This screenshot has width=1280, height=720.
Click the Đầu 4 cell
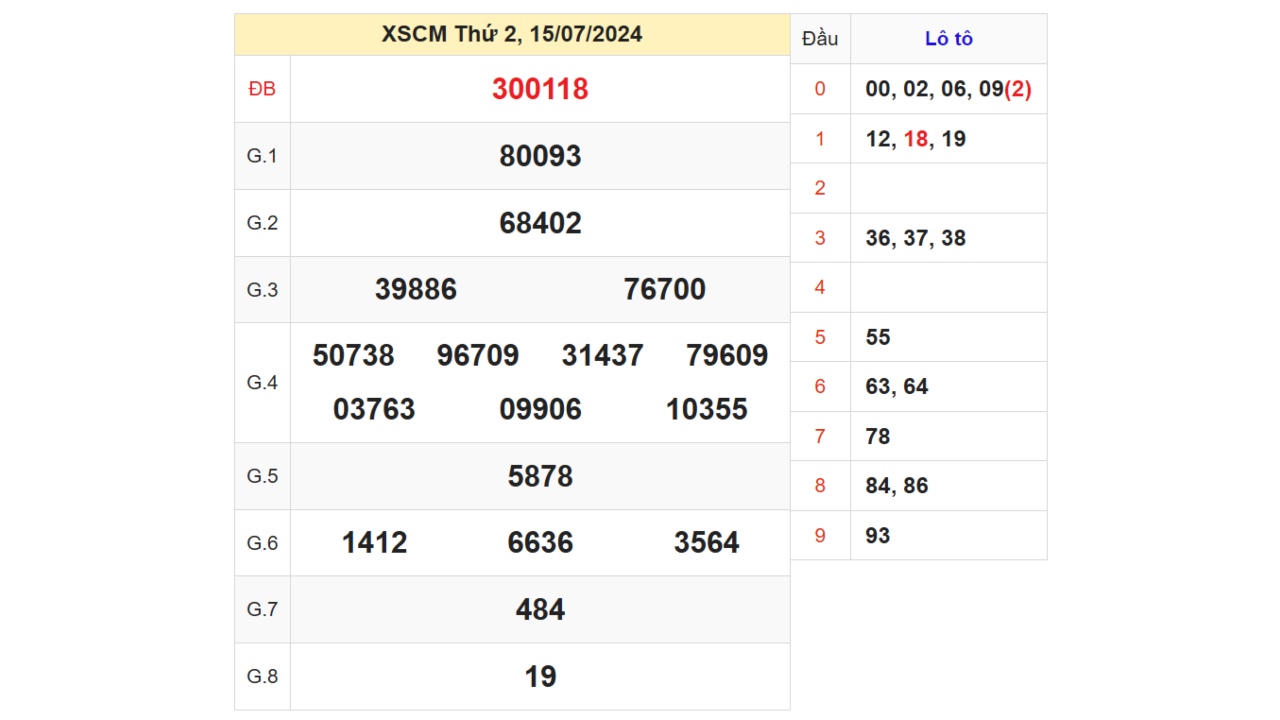[x=820, y=287]
